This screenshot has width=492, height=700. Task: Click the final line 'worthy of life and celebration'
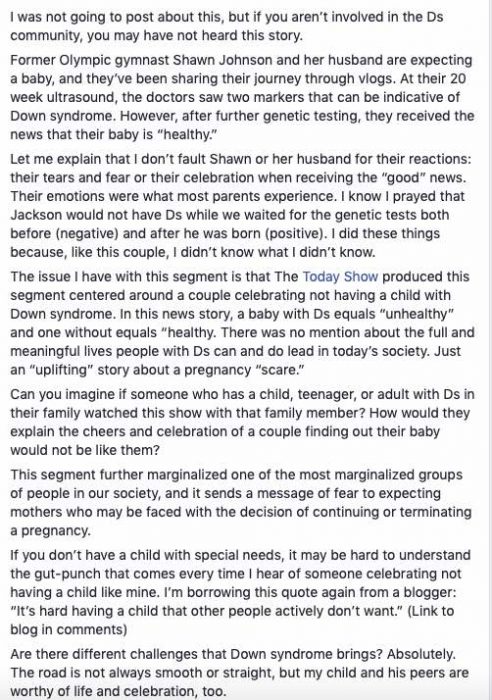[x=118, y=692]
